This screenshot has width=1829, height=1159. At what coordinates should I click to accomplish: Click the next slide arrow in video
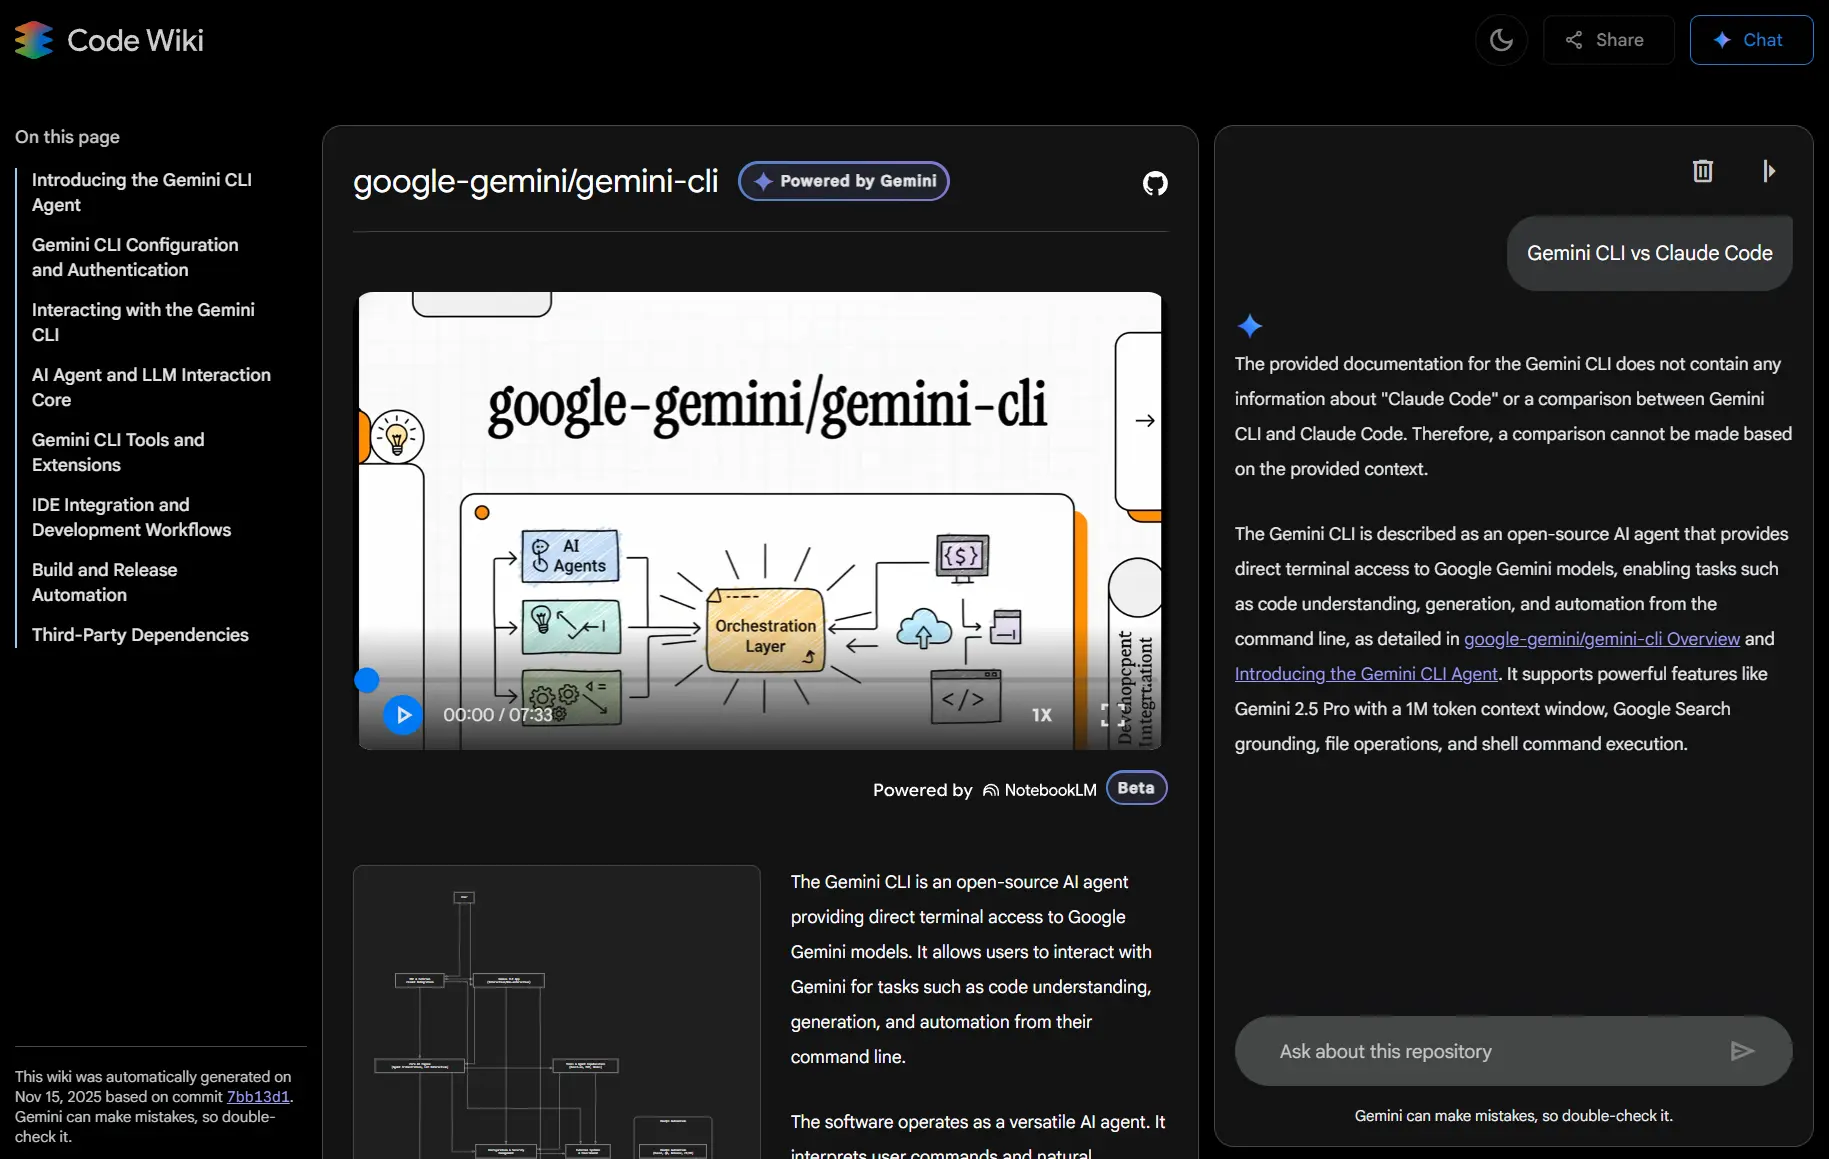[x=1145, y=421]
